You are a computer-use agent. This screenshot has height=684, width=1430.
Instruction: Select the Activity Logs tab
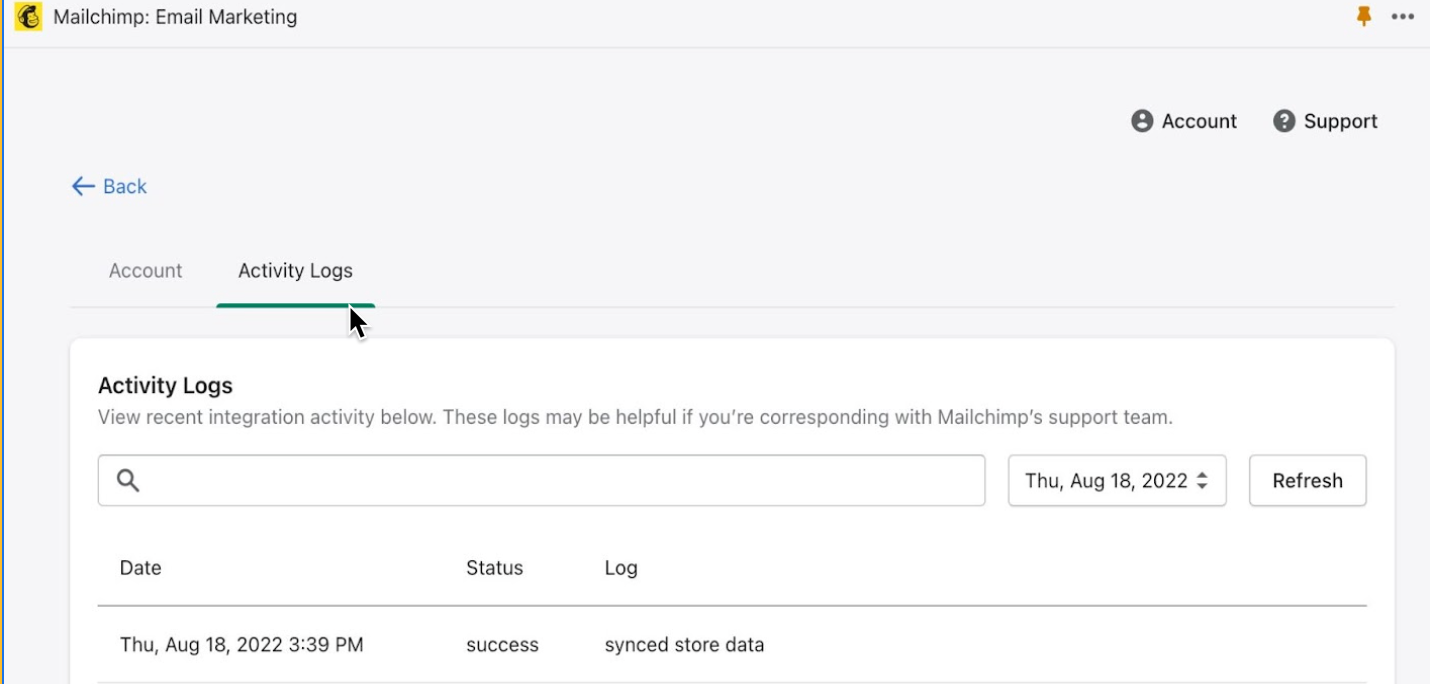tap(295, 270)
